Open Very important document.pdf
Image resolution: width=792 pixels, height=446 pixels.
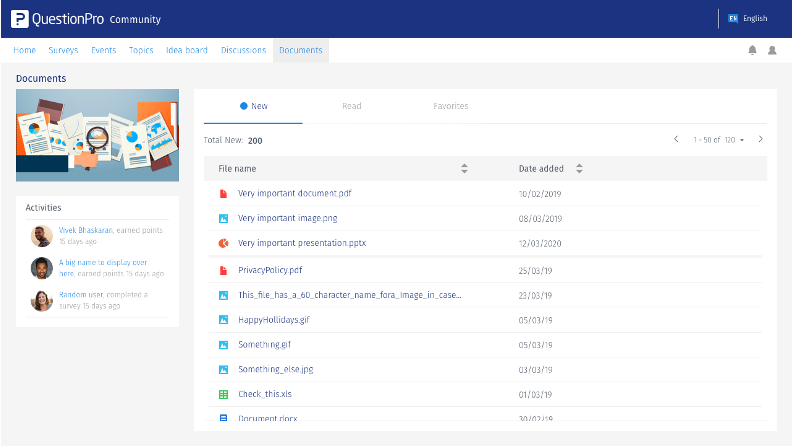(294, 193)
